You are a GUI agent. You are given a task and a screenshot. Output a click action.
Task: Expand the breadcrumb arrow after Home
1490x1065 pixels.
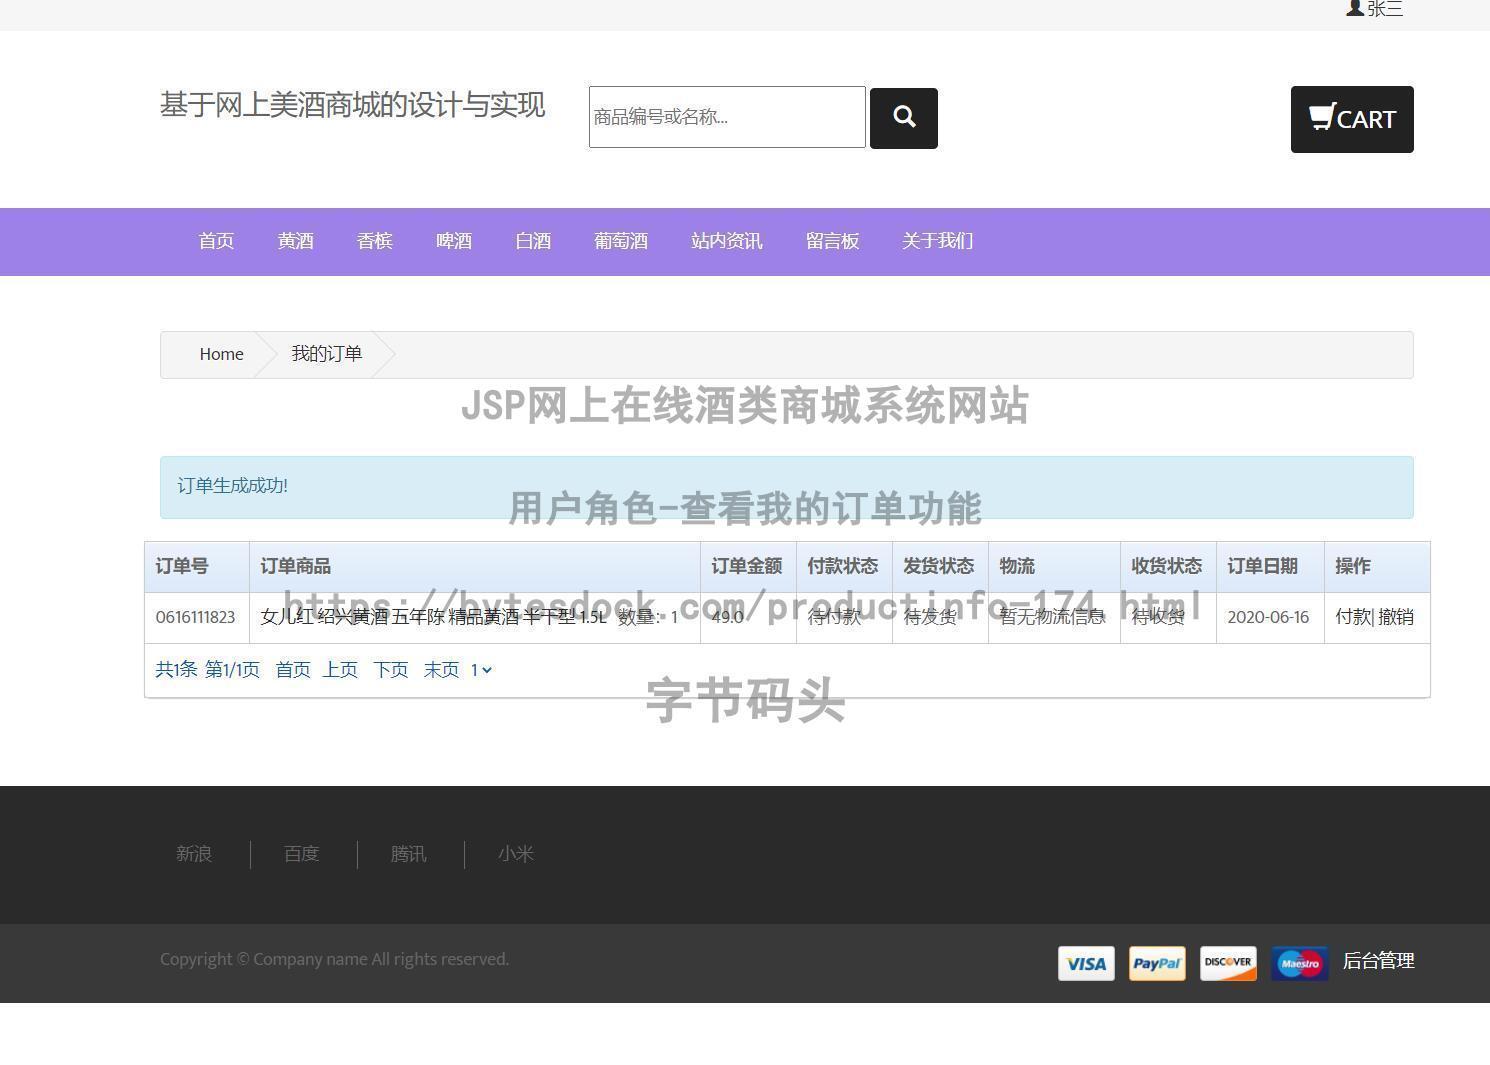[268, 354]
